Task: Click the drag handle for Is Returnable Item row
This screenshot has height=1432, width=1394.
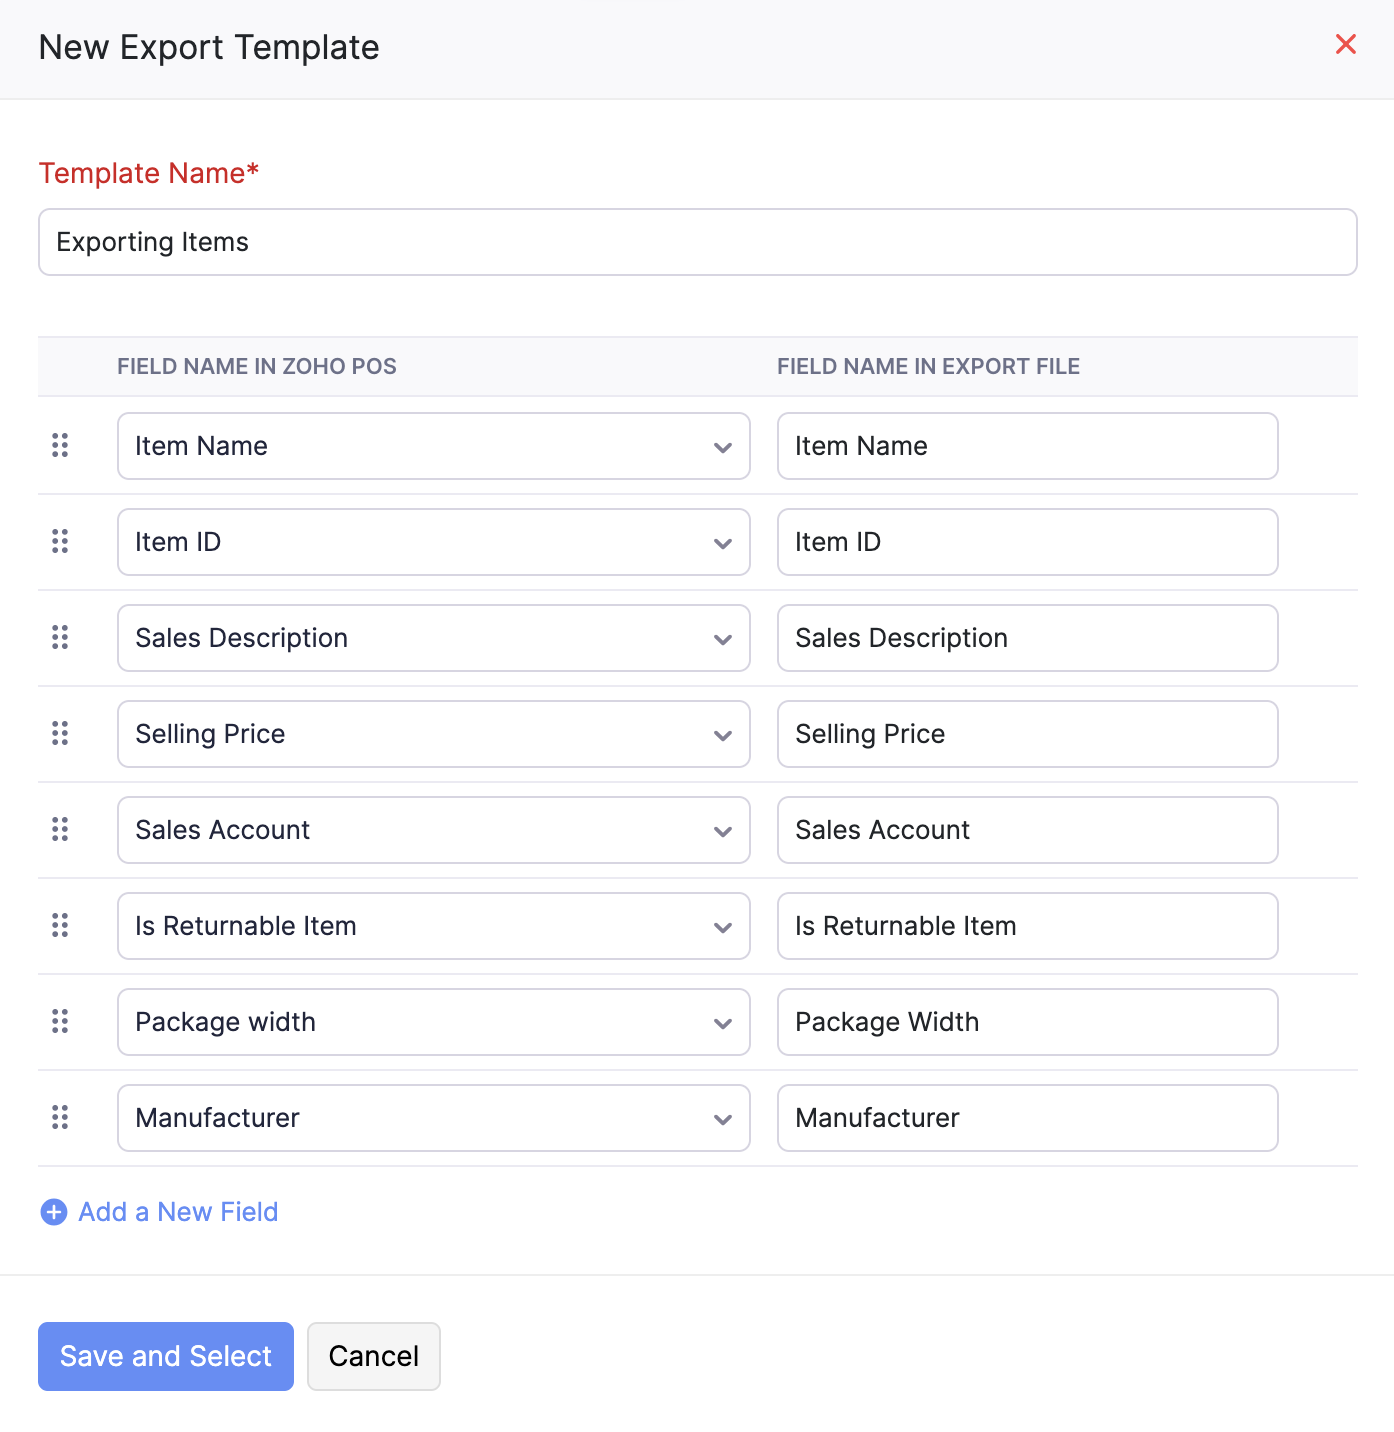Action: pos(60,925)
